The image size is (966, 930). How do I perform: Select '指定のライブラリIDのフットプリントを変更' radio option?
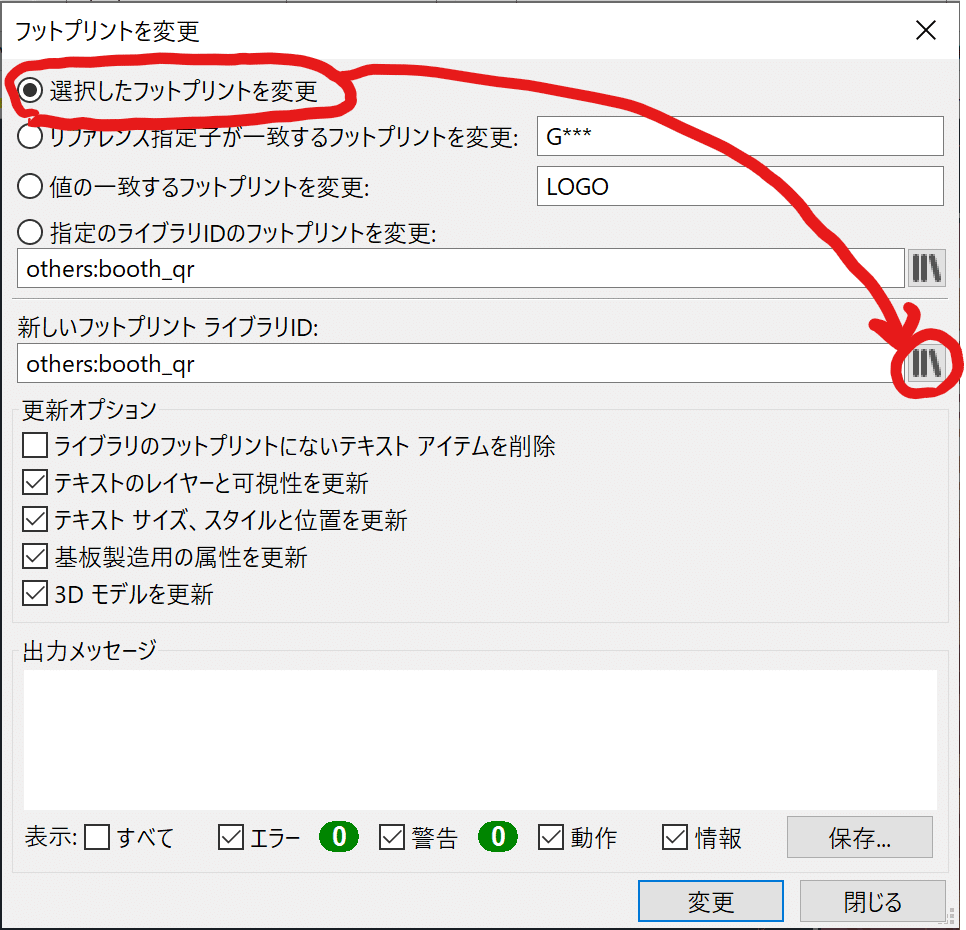click(30, 232)
